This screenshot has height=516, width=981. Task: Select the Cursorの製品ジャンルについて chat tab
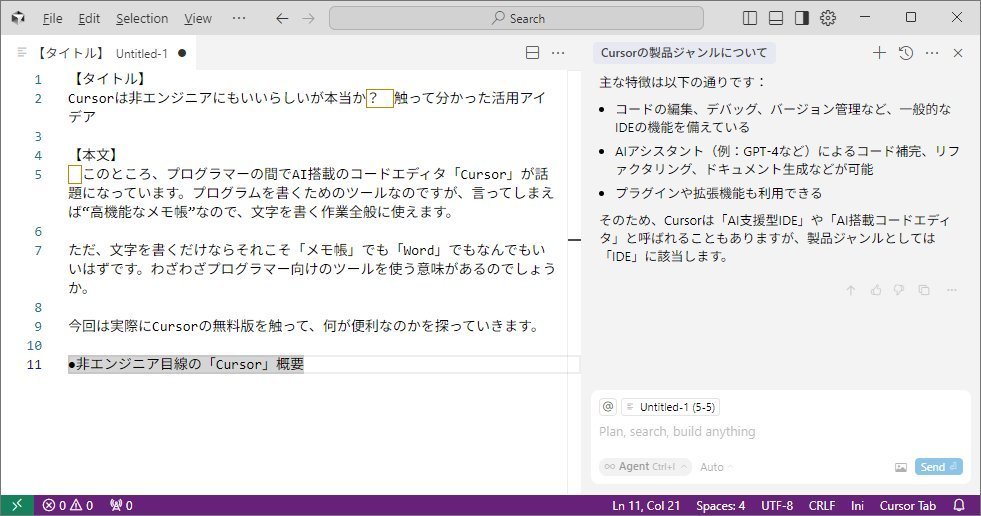(684, 53)
